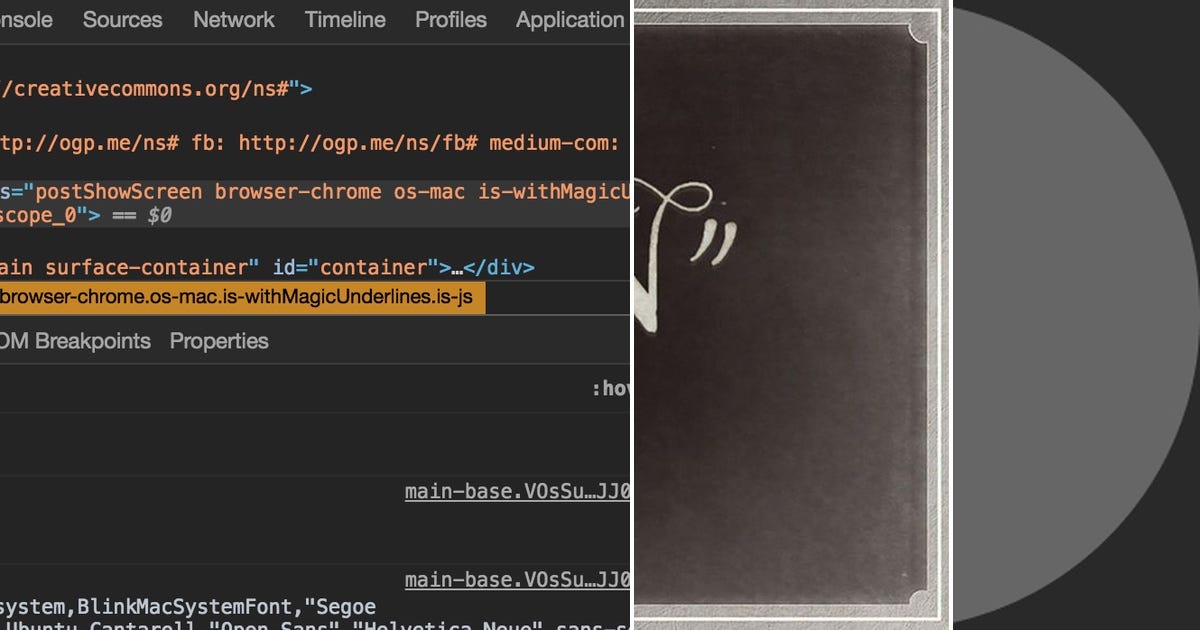This screenshot has width=1200, height=630.
Task: Open the Application panel
Action: tap(569, 19)
